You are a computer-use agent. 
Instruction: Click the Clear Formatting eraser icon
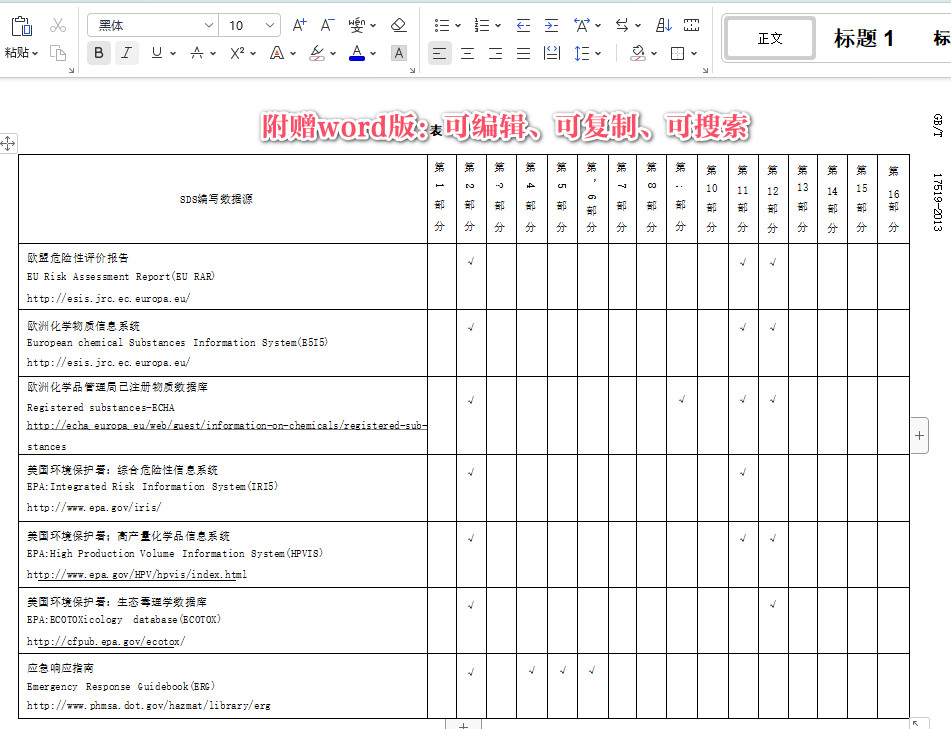click(398, 24)
